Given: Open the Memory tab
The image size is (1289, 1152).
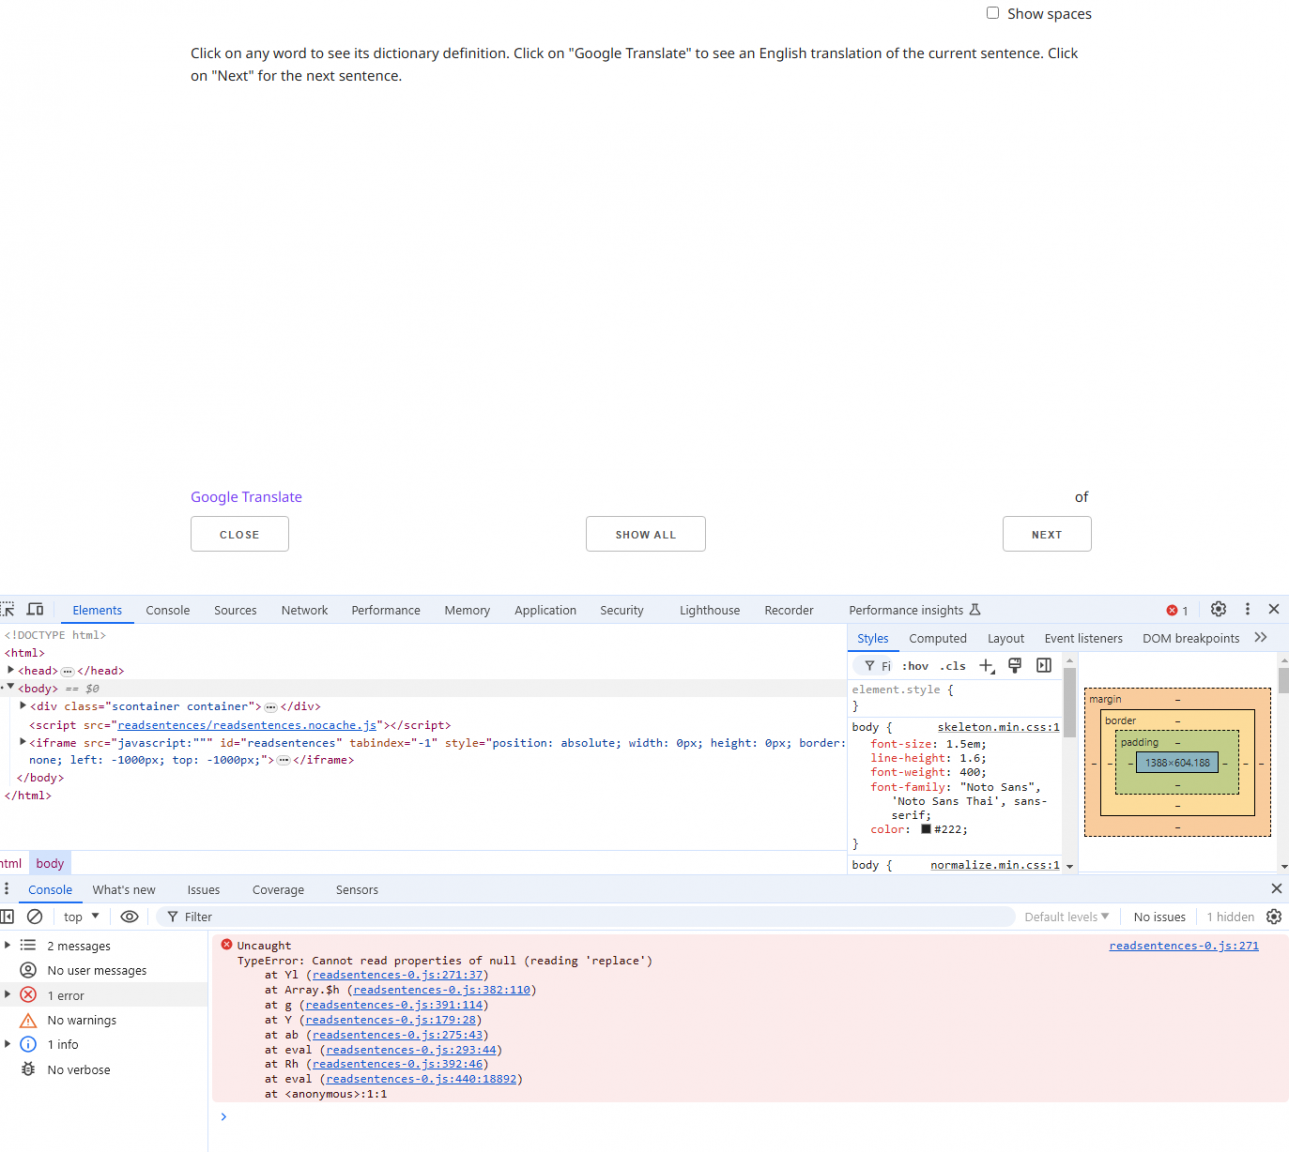Looking at the screenshot, I should [467, 610].
